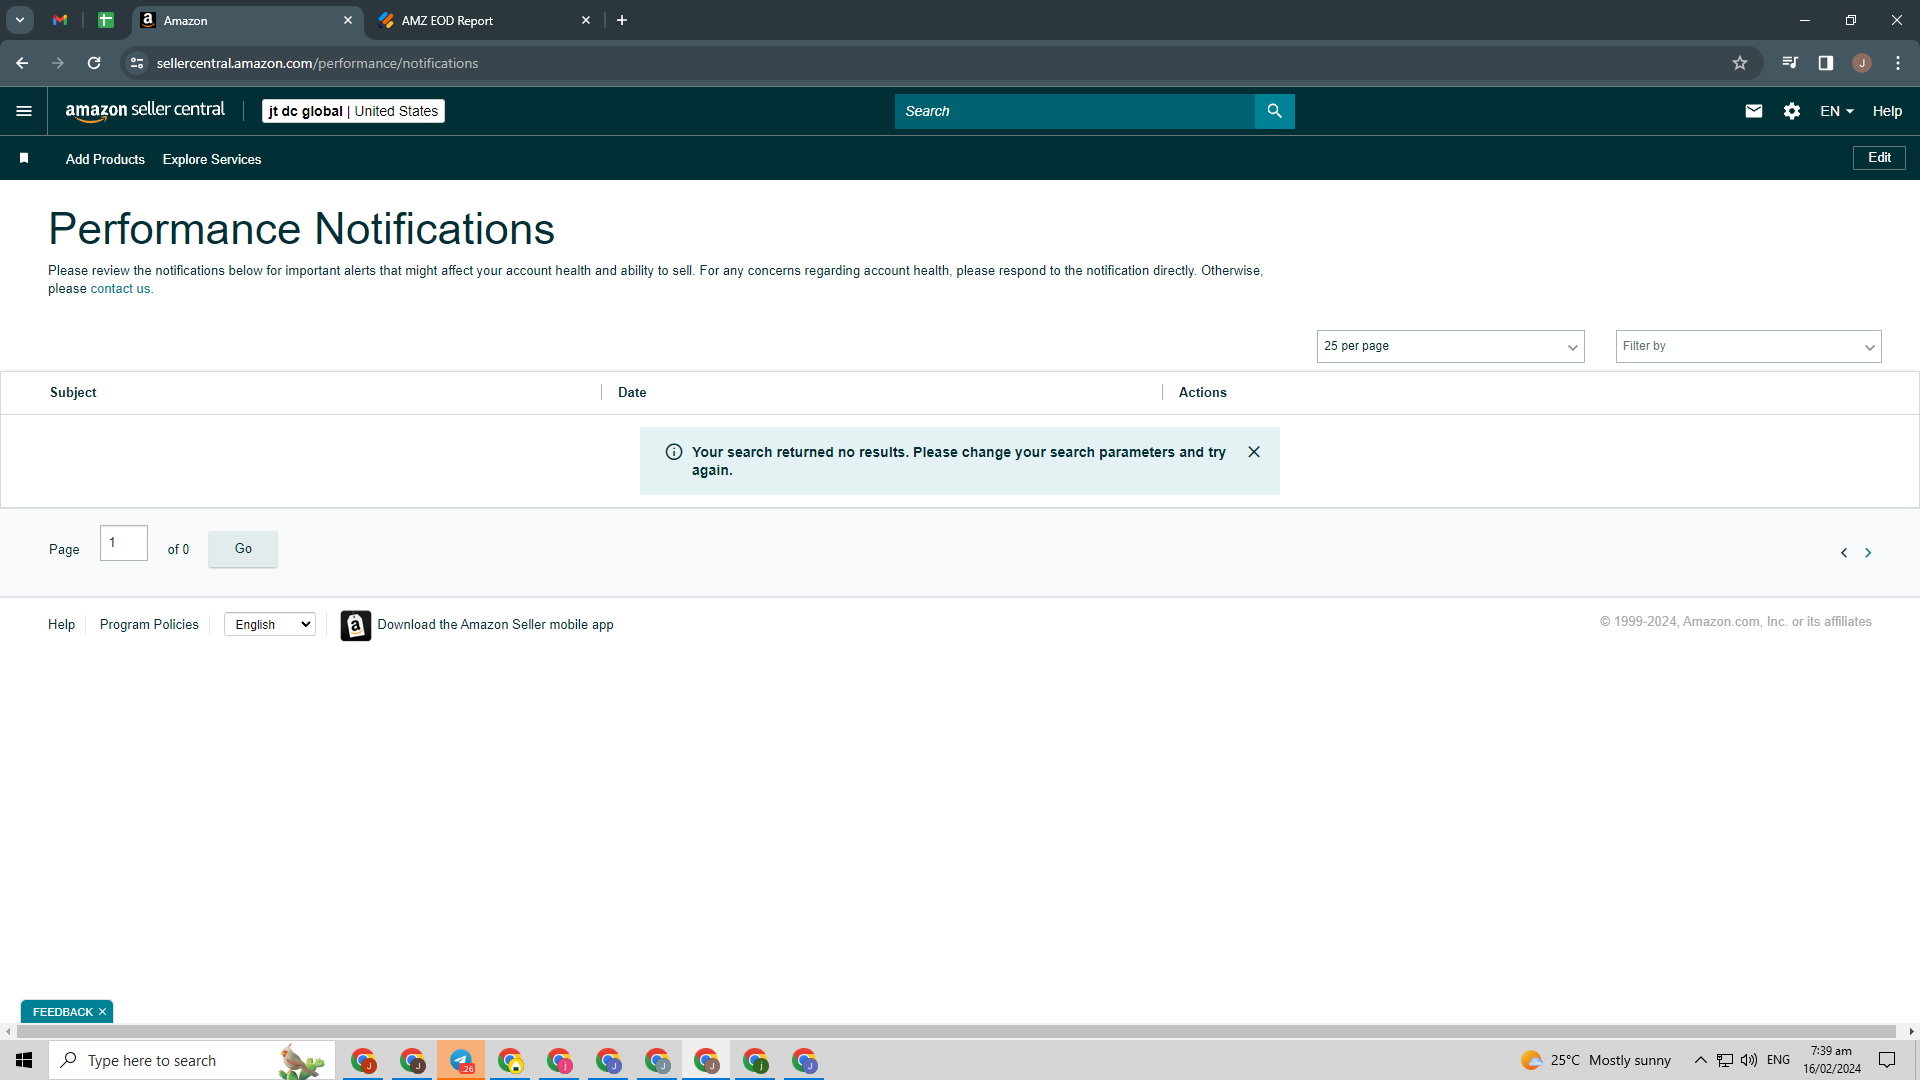Expand the Filter by dropdown

(x=1748, y=346)
